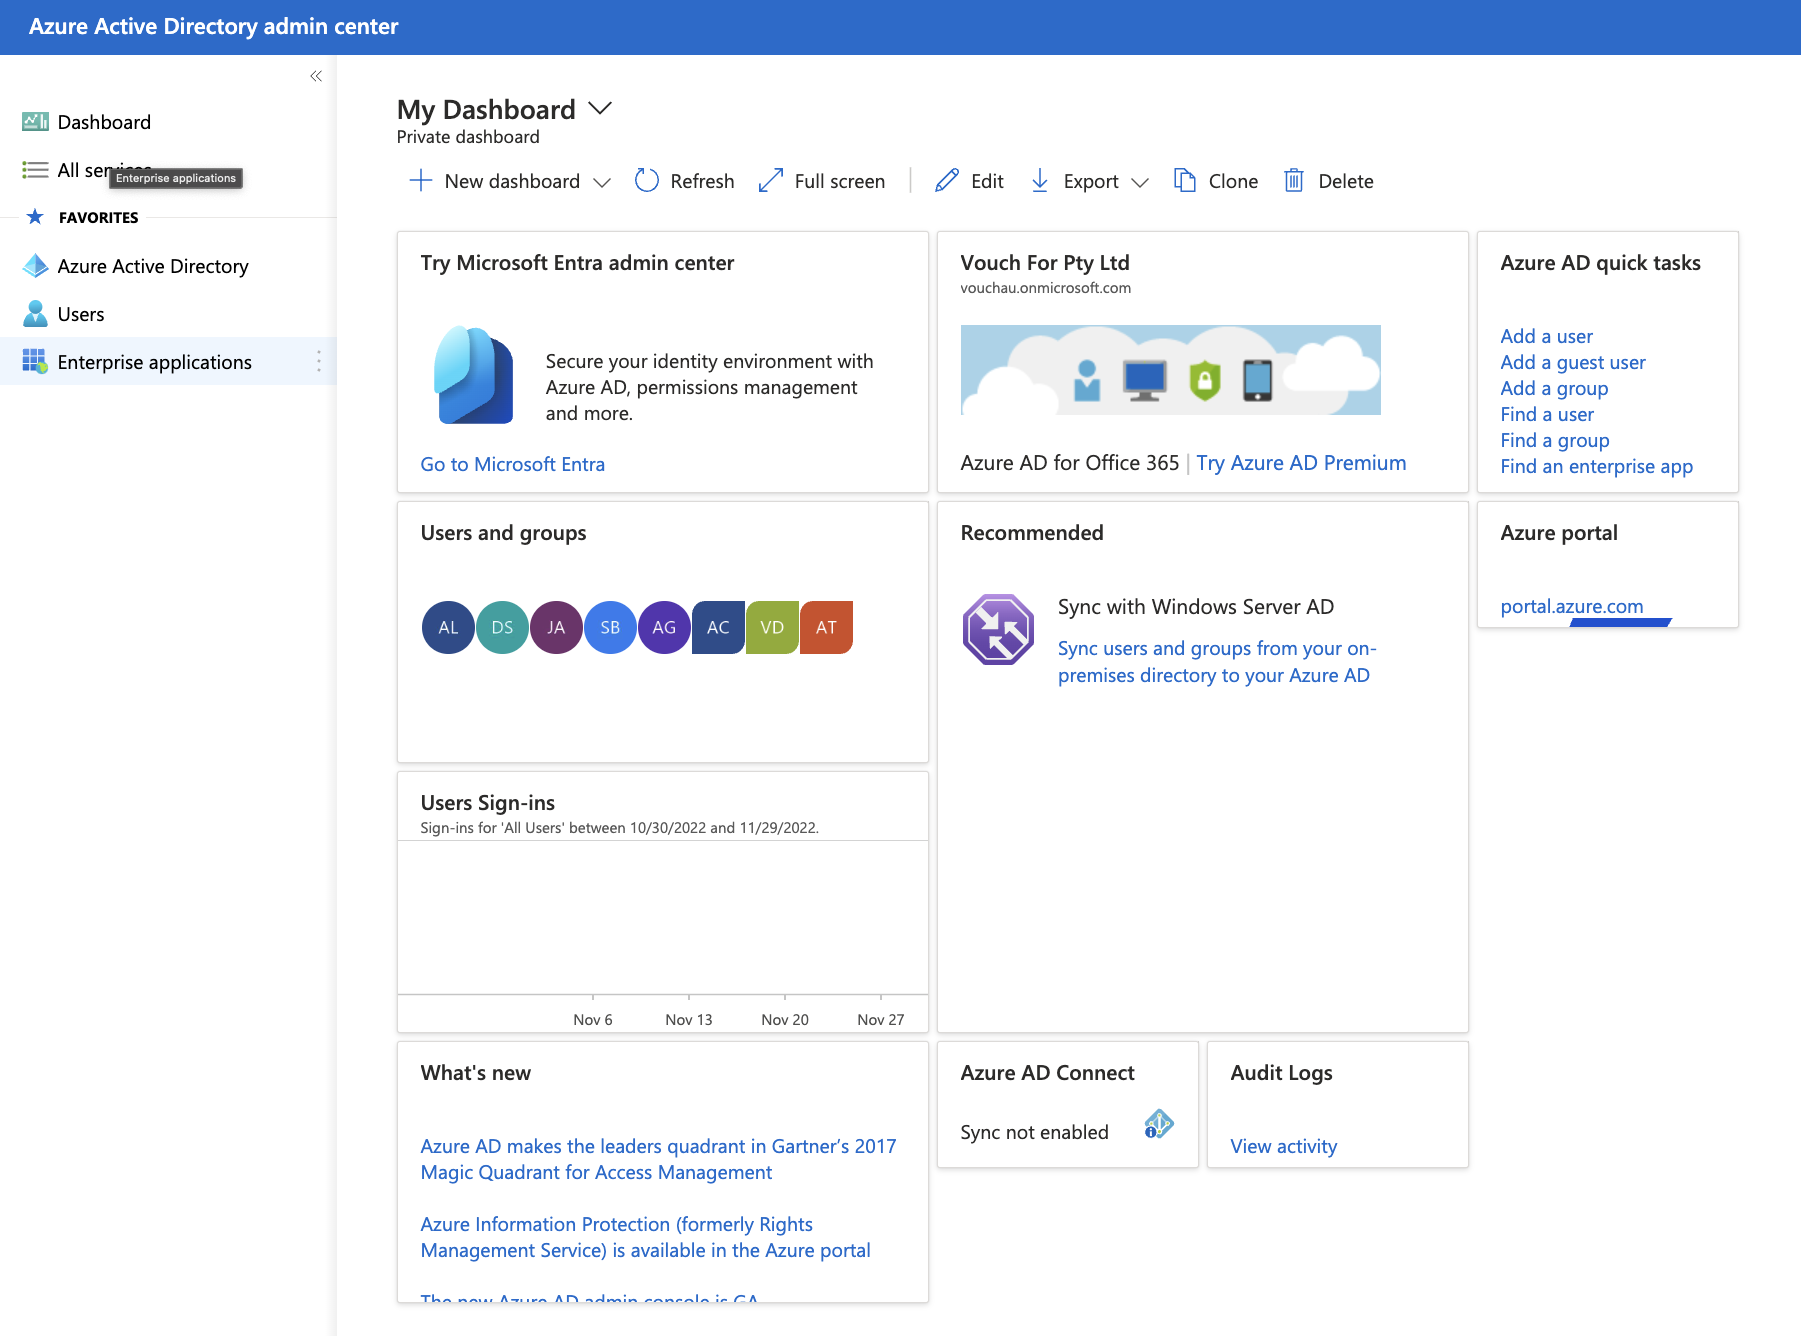Click the Users person icon in sidebar

coord(35,314)
